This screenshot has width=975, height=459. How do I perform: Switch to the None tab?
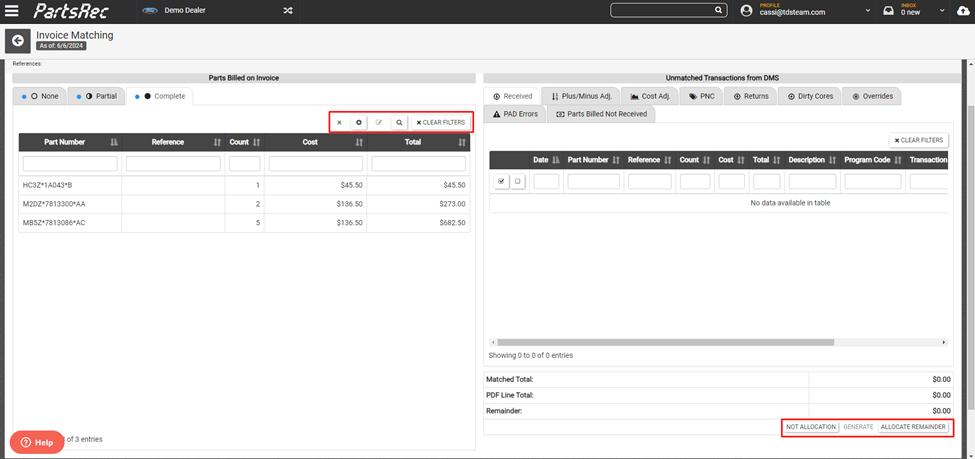coord(39,96)
